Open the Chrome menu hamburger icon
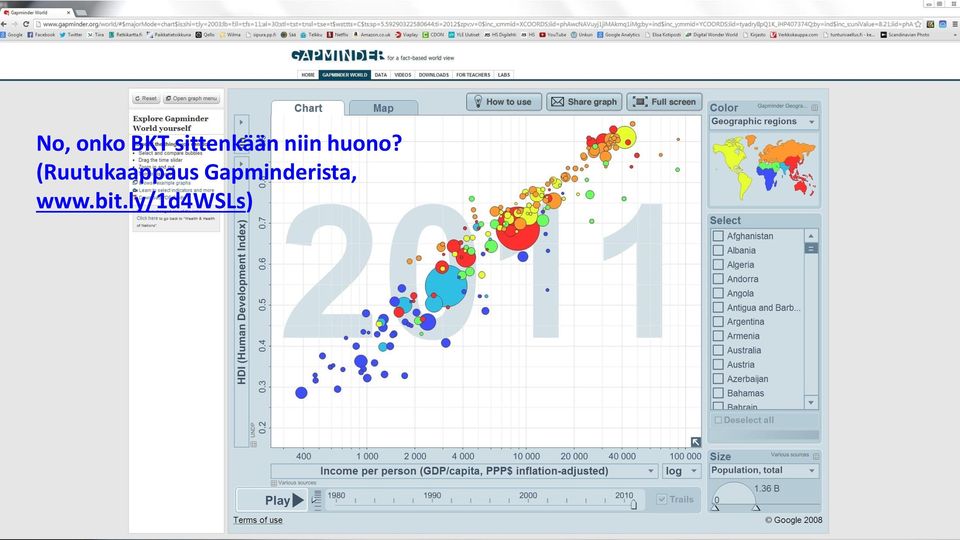The height and width of the screenshot is (540, 960). pyautogui.click(x=955, y=24)
